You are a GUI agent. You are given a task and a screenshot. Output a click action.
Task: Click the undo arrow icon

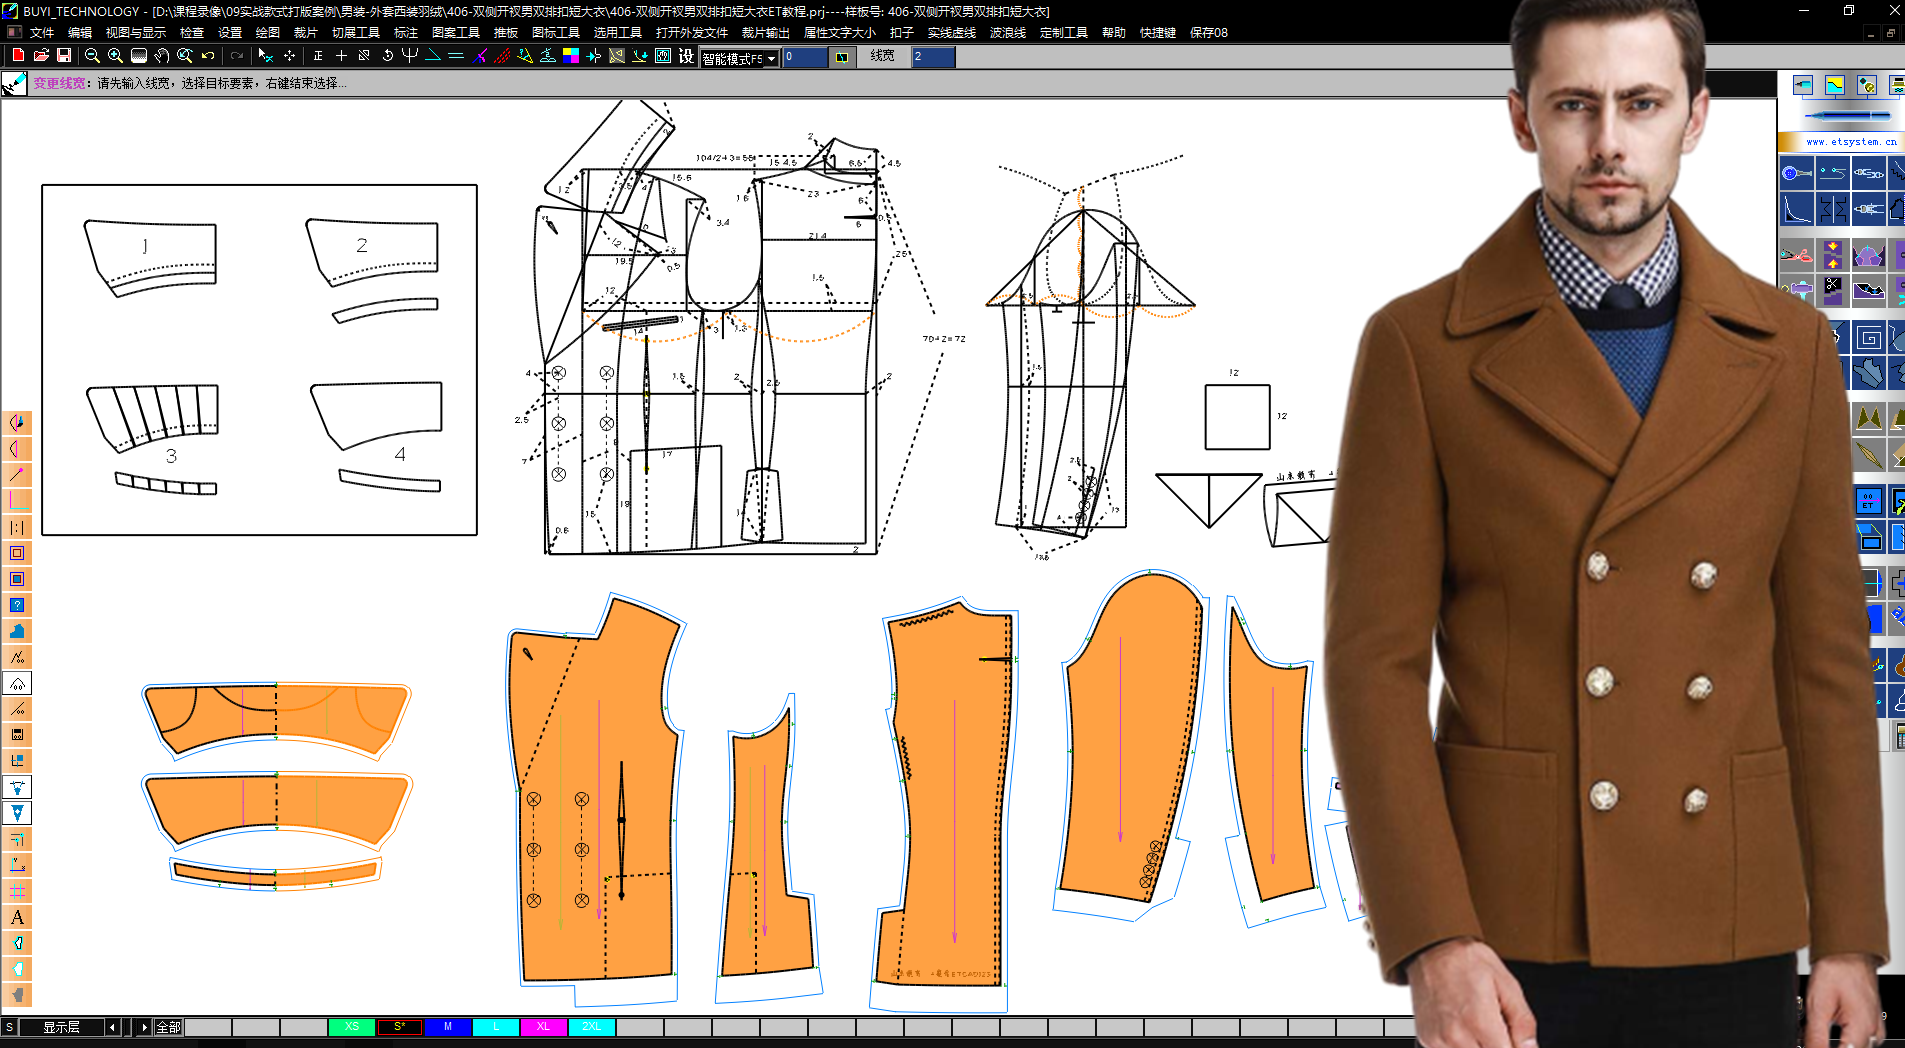(x=208, y=56)
